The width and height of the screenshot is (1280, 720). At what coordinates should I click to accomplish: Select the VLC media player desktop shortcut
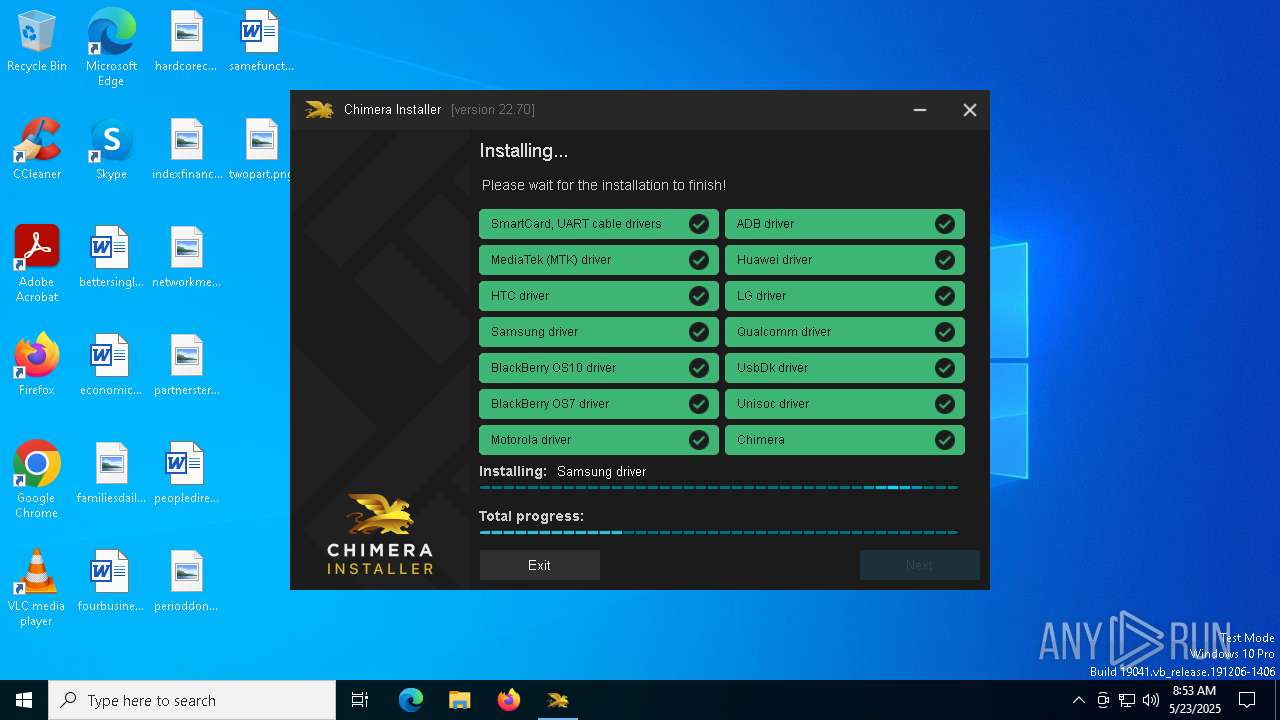tap(37, 588)
